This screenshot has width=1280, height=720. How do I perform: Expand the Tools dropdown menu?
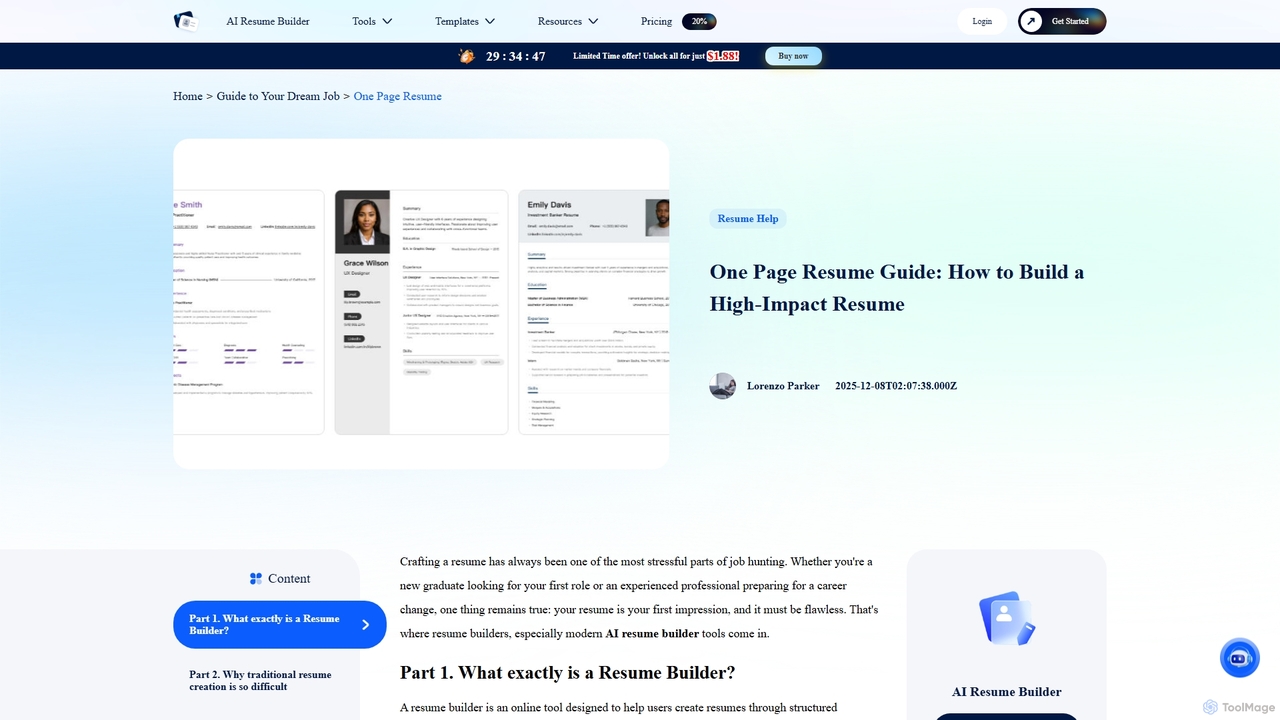(372, 21)
